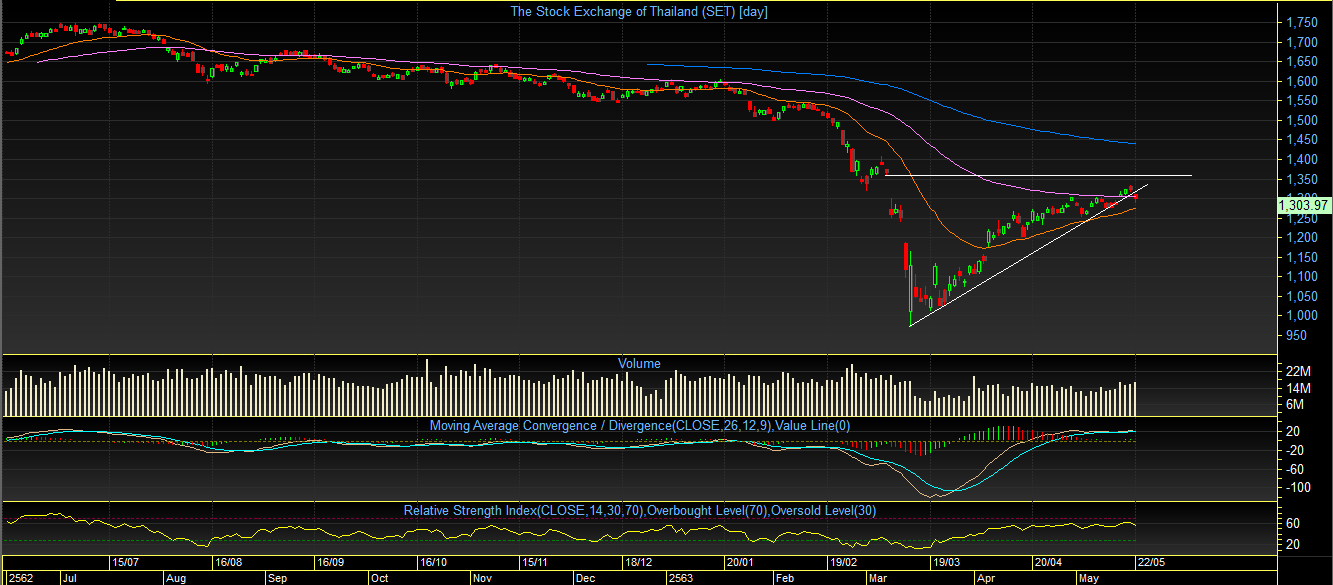Click the 1,250 price axis label
This screenshot has height=585, width=1333.
(1300, 218)
